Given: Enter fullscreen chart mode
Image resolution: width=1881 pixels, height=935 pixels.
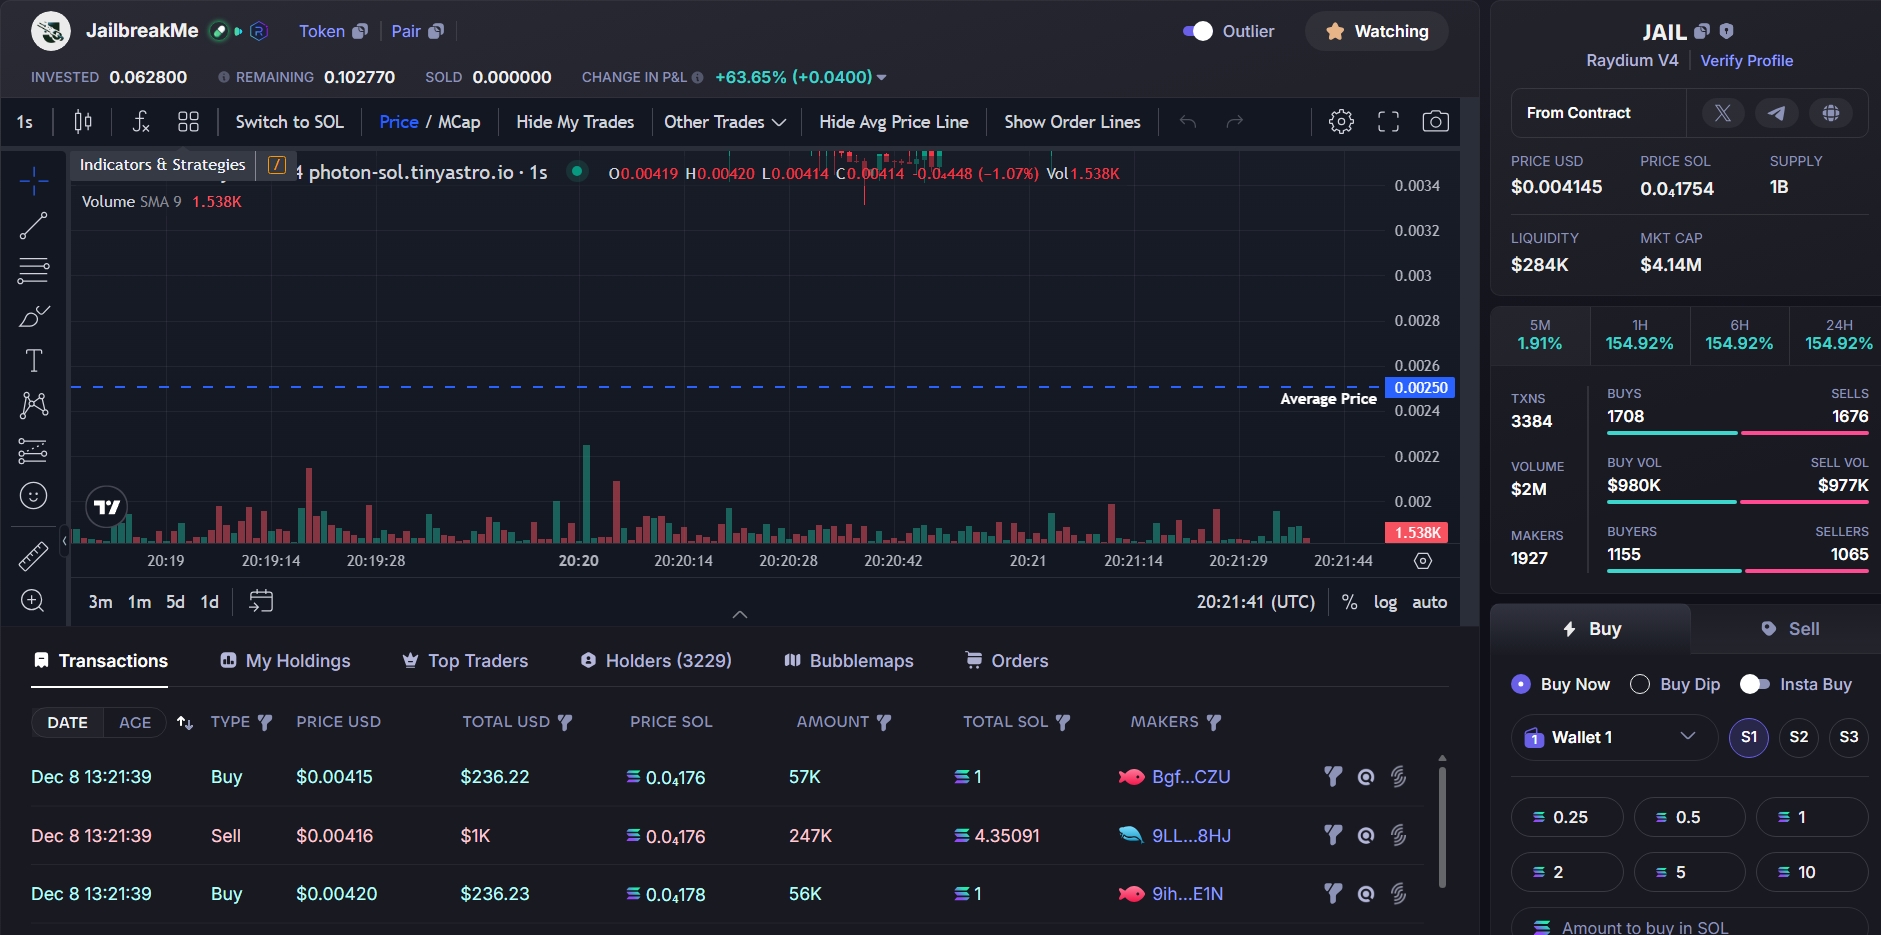Looking at the screenshot, I should (1388, 122).
